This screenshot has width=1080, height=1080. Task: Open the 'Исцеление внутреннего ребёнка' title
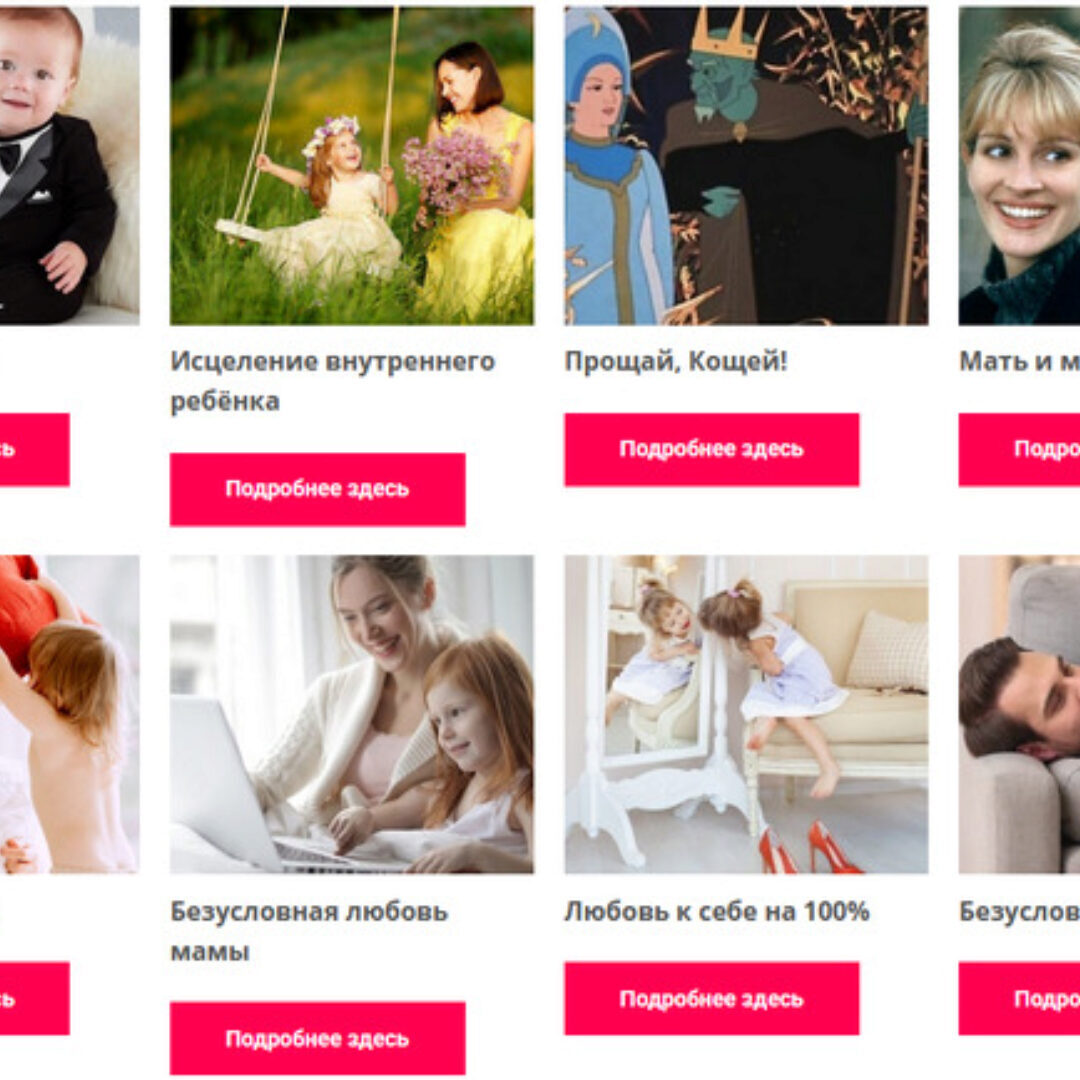333,381
